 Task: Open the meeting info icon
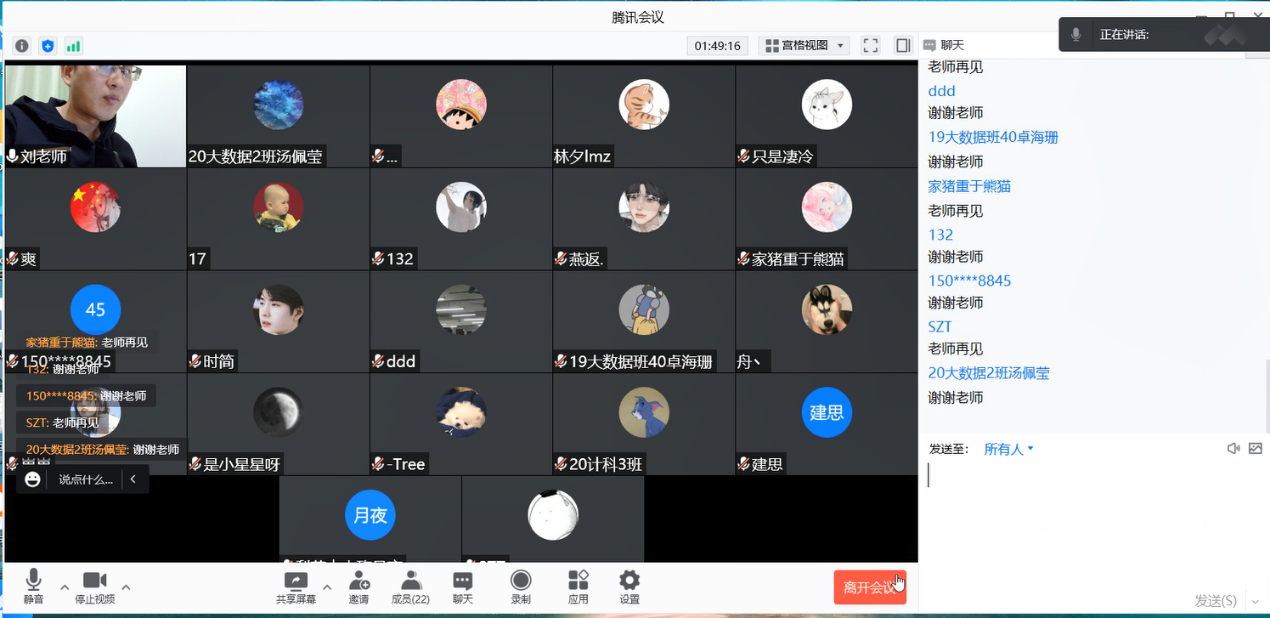(22, 46)
